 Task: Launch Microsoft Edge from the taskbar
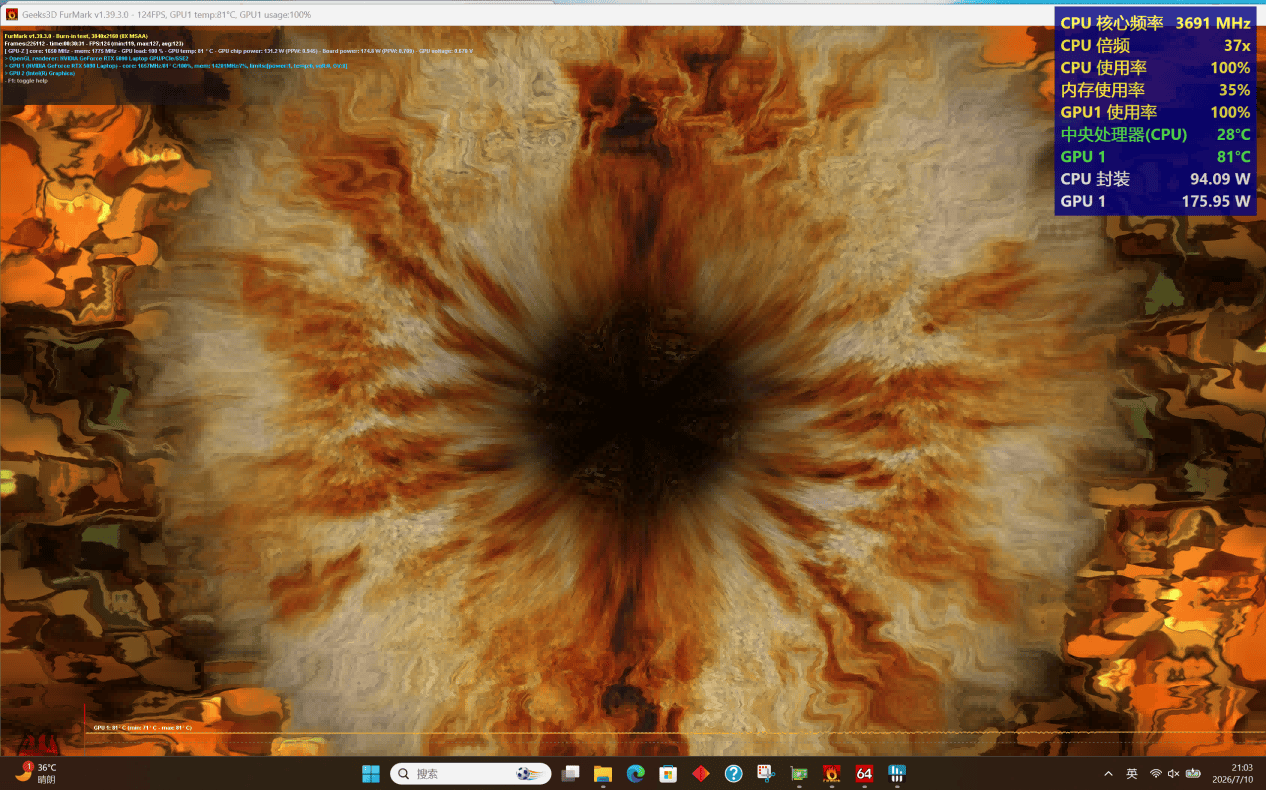coord(635,774)
